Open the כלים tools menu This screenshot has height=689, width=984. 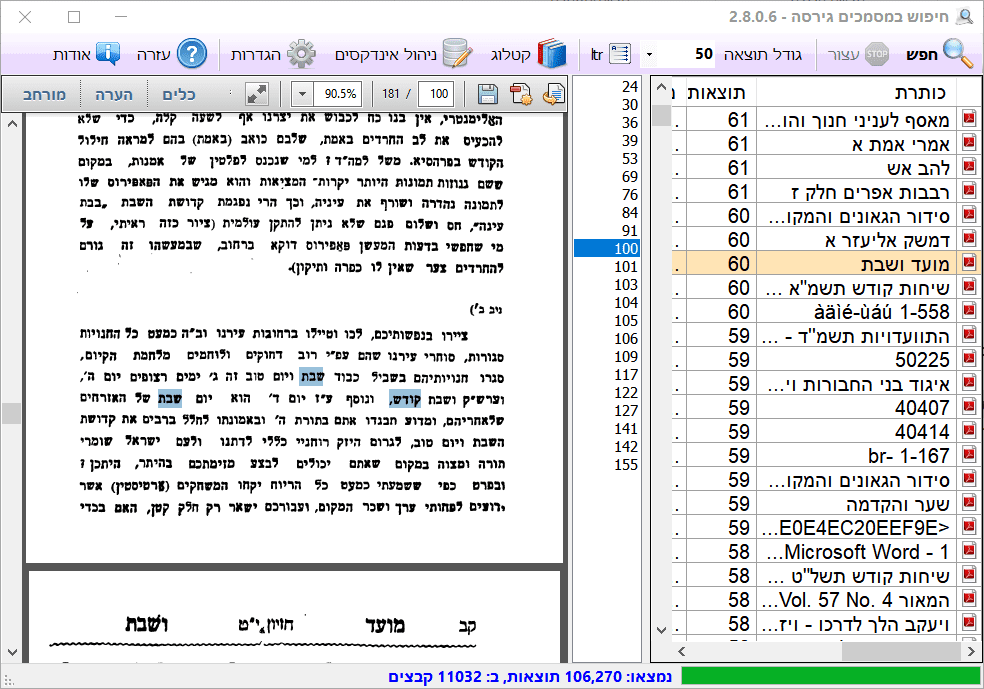click(178, 94)
